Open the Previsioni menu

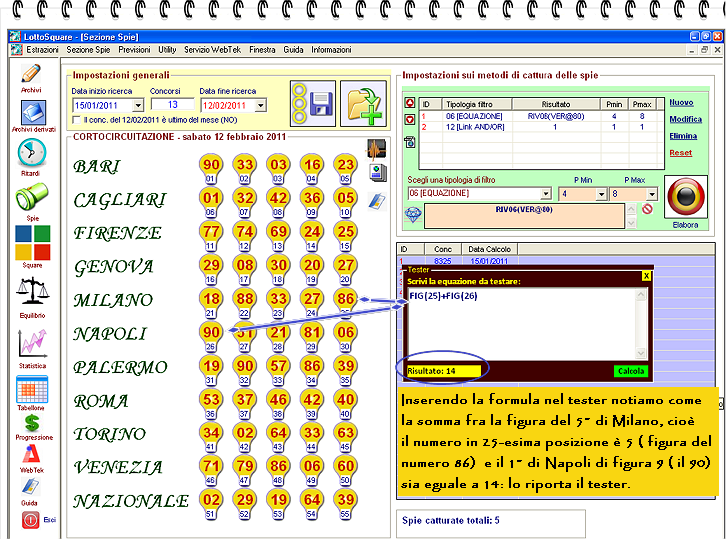click(x=134, y=50)
